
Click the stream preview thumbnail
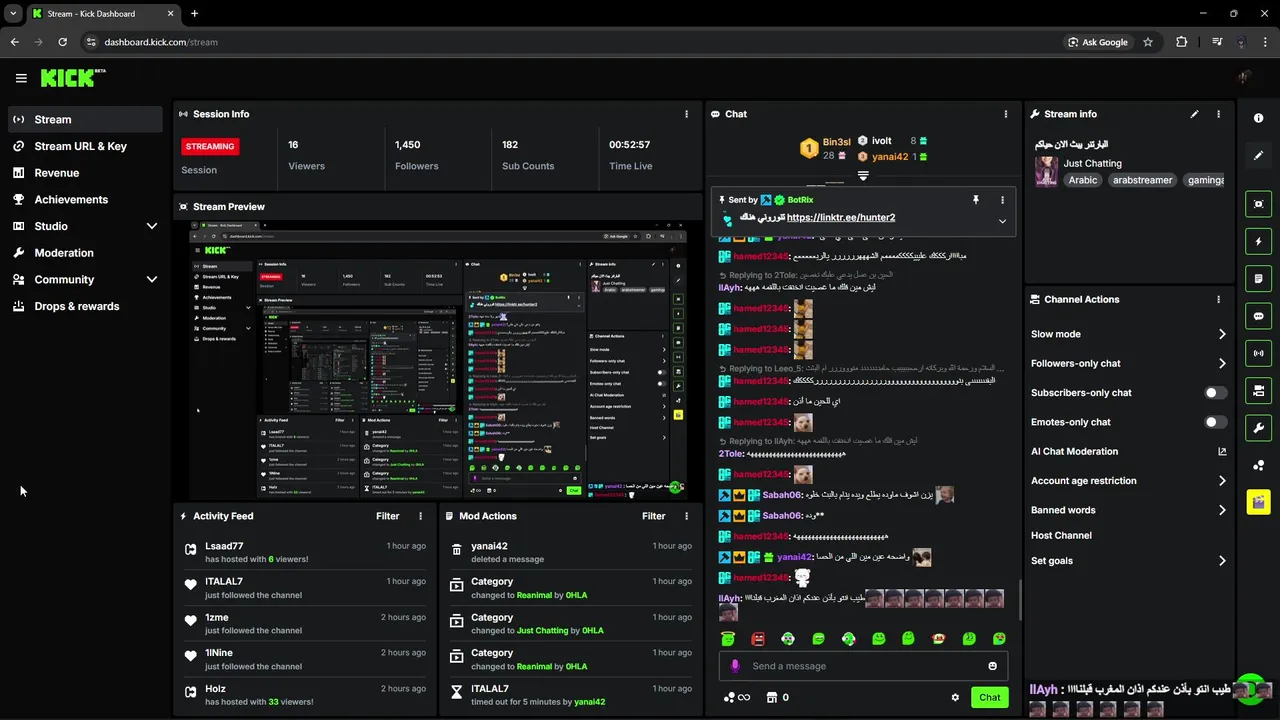click(438, 360)
